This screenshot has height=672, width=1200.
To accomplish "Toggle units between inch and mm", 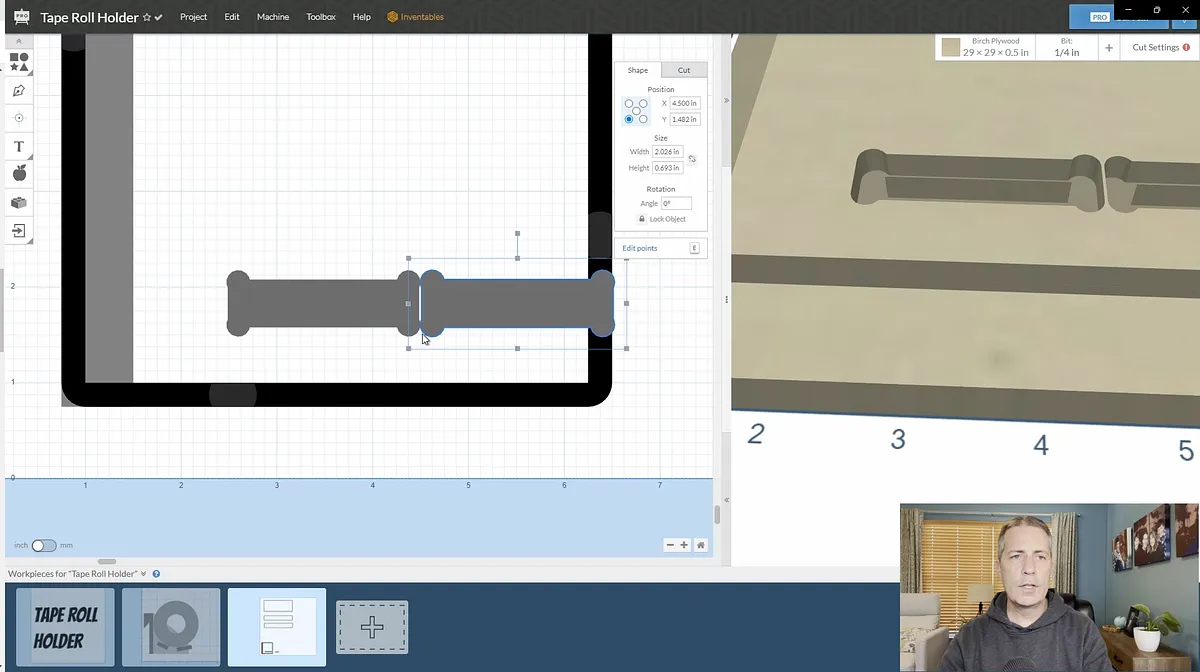I will tap(44, 546).
